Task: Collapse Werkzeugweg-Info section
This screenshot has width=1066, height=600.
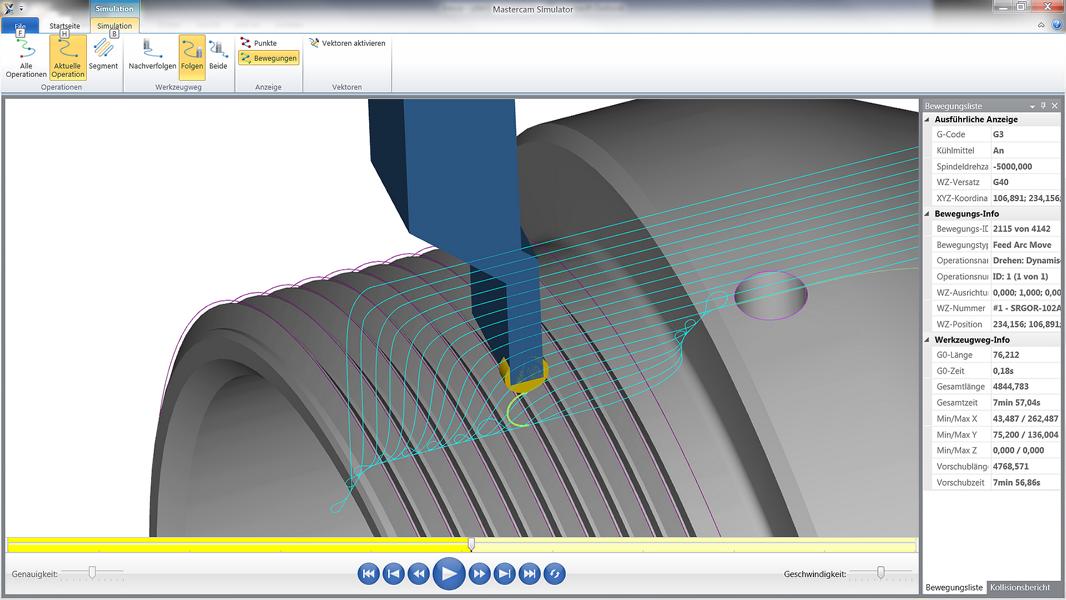Action: point(927,340)
